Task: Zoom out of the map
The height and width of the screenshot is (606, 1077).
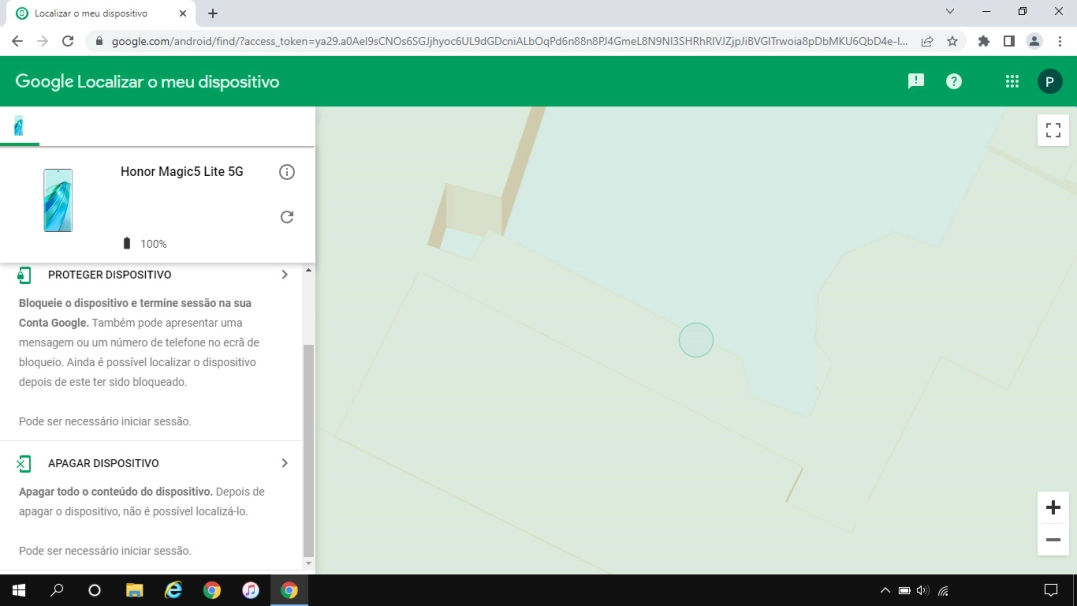Action: (1052, 540)
